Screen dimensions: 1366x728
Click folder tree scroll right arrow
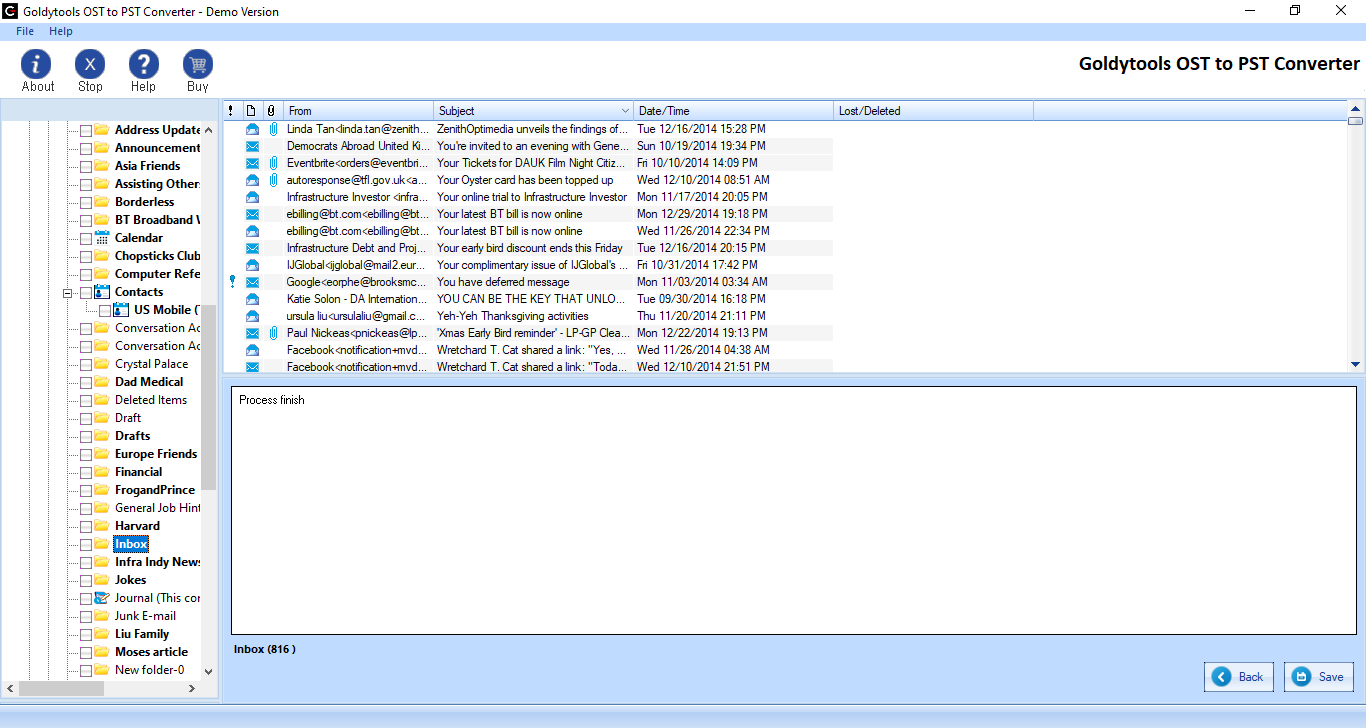pos(194,689)
